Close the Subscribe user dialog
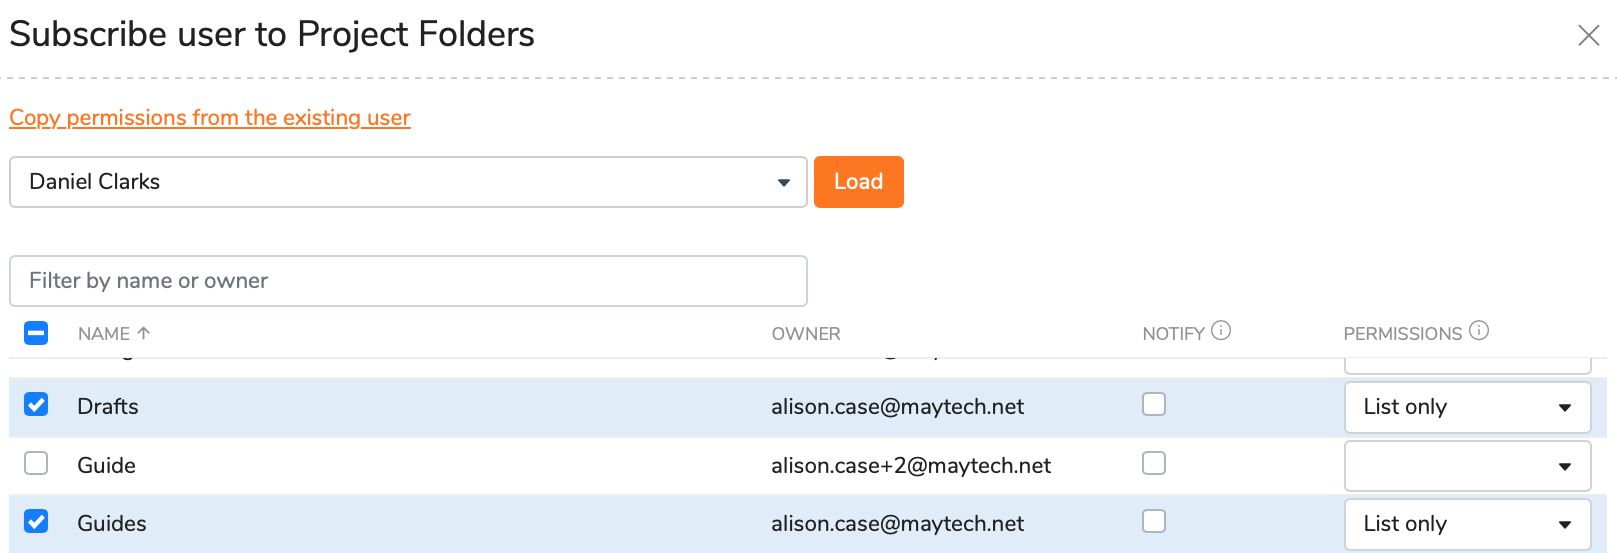This screenshot has width=1617, height=553. (1588, 36)
